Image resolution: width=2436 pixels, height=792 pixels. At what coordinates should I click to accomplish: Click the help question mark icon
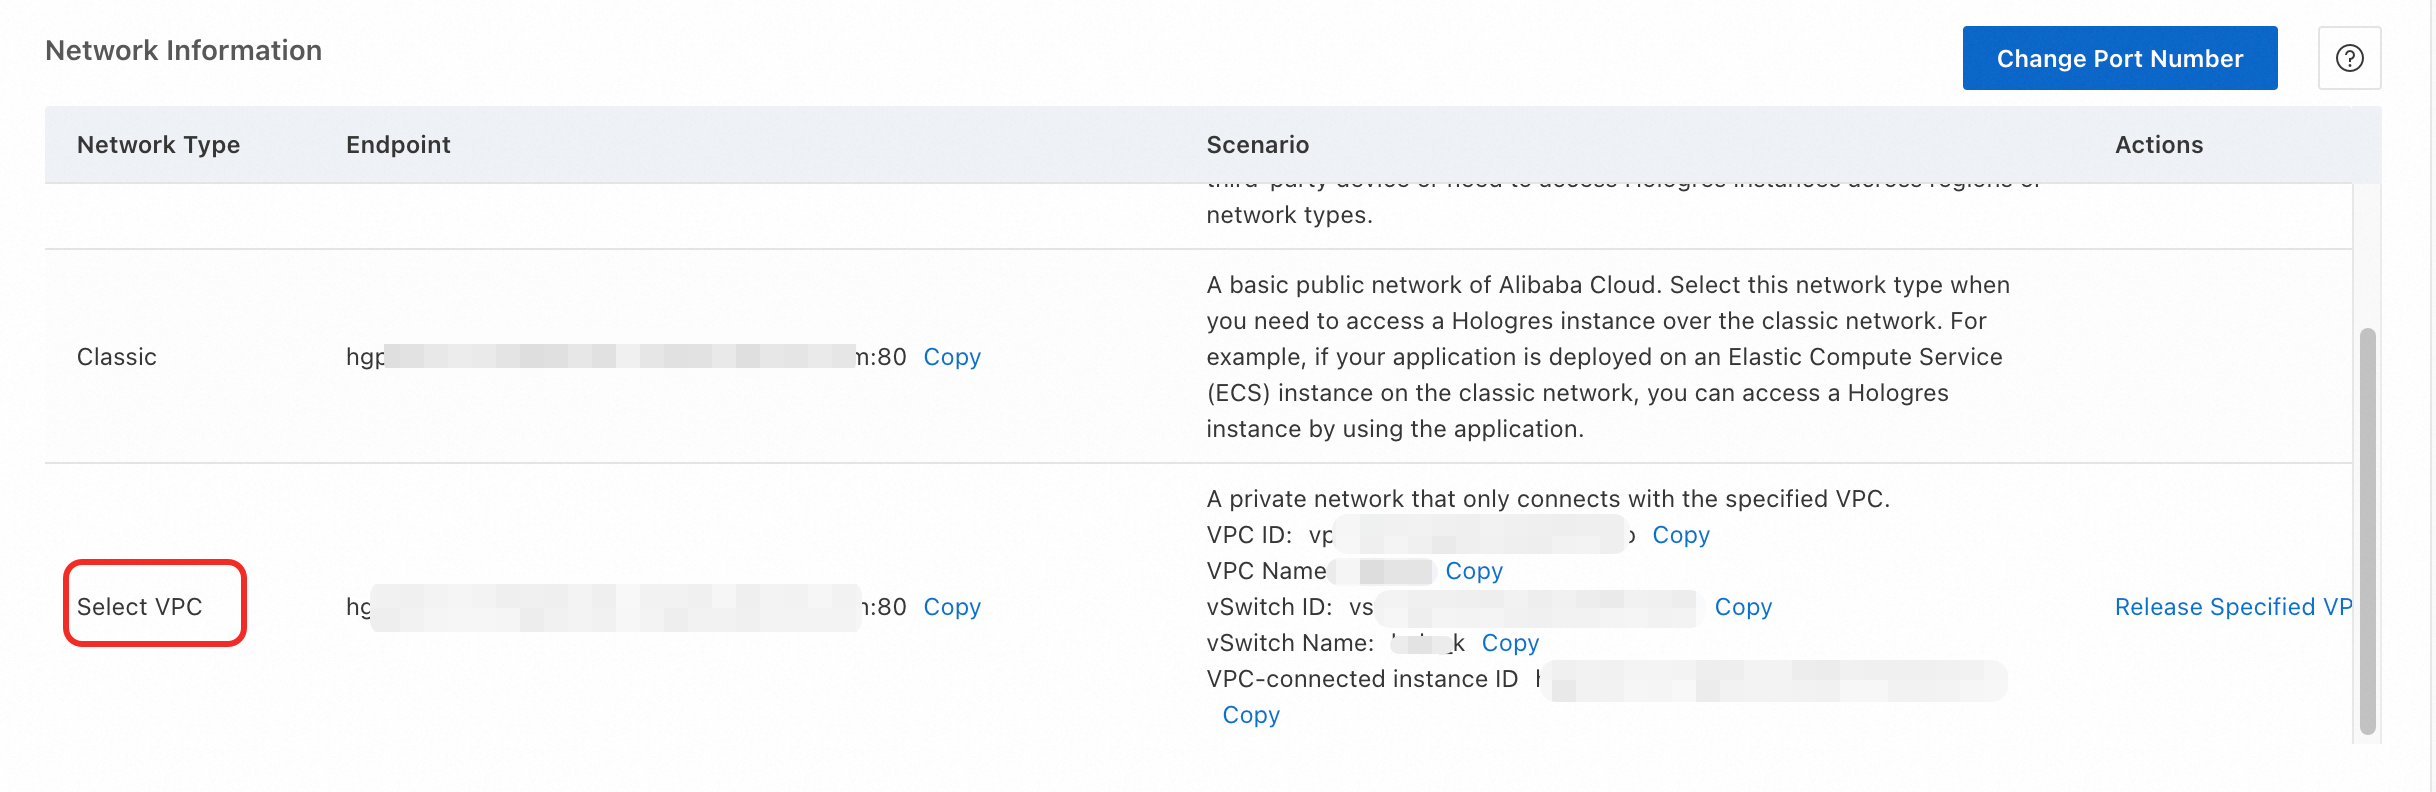point(2349,59)
